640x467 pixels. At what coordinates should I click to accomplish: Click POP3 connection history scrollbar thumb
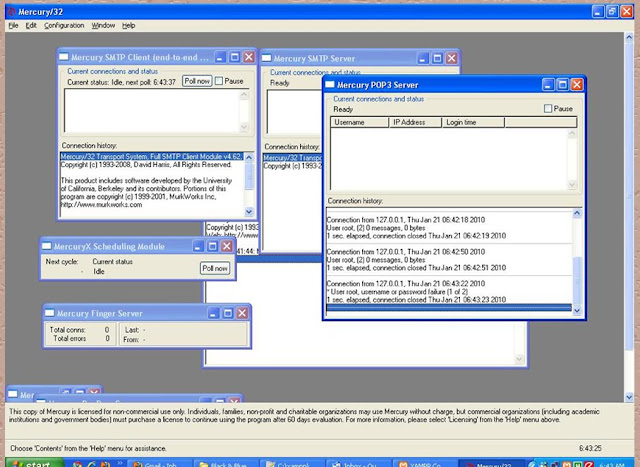point(577,280)
